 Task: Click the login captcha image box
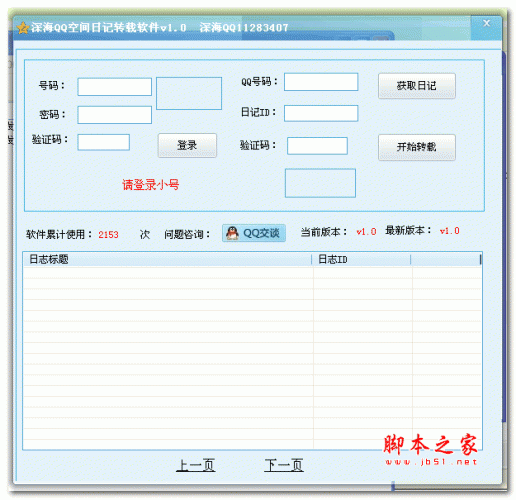pos(189,93)
